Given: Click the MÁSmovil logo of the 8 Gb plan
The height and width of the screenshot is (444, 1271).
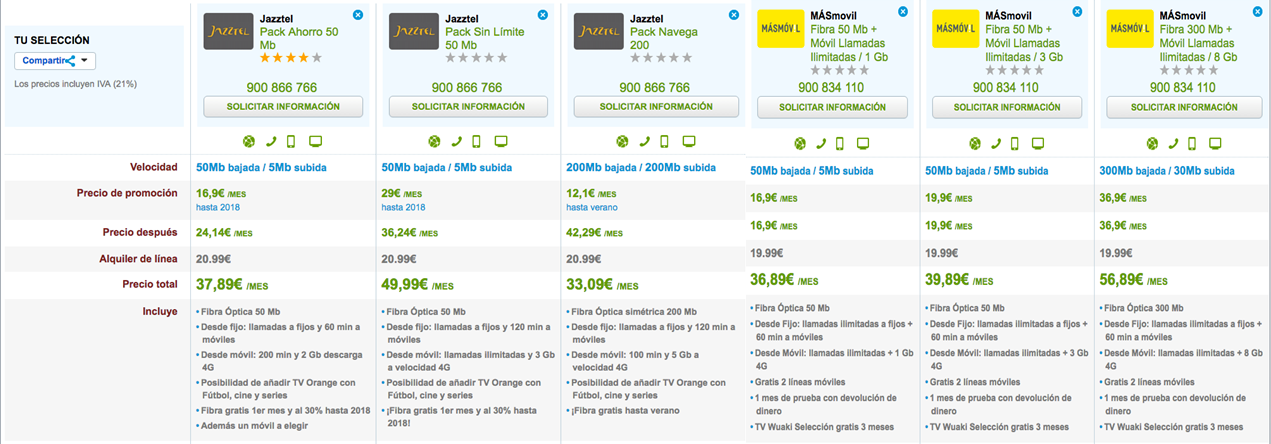Looking at the screenshot, I should (1132, 28).
